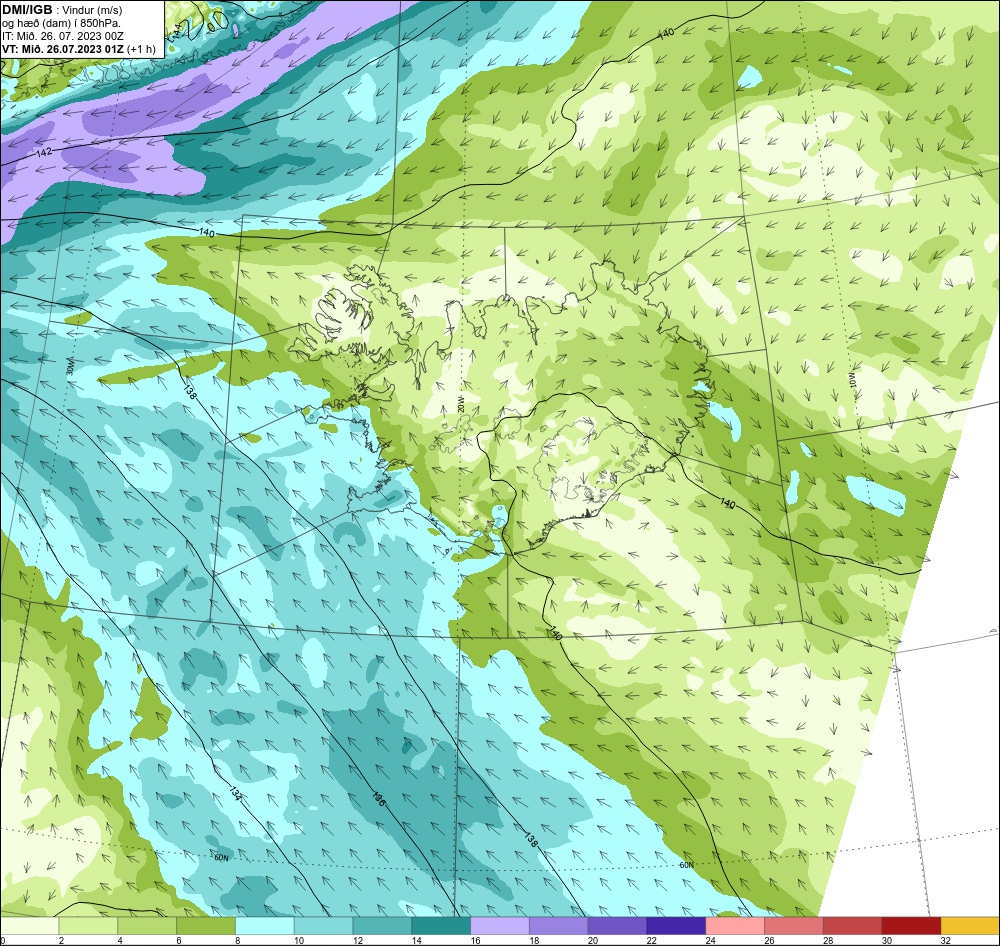Click the orange legend swatch above 32
Image resolution: width=1000 pixels, height=946 pixels.
(x=970, y=926)
